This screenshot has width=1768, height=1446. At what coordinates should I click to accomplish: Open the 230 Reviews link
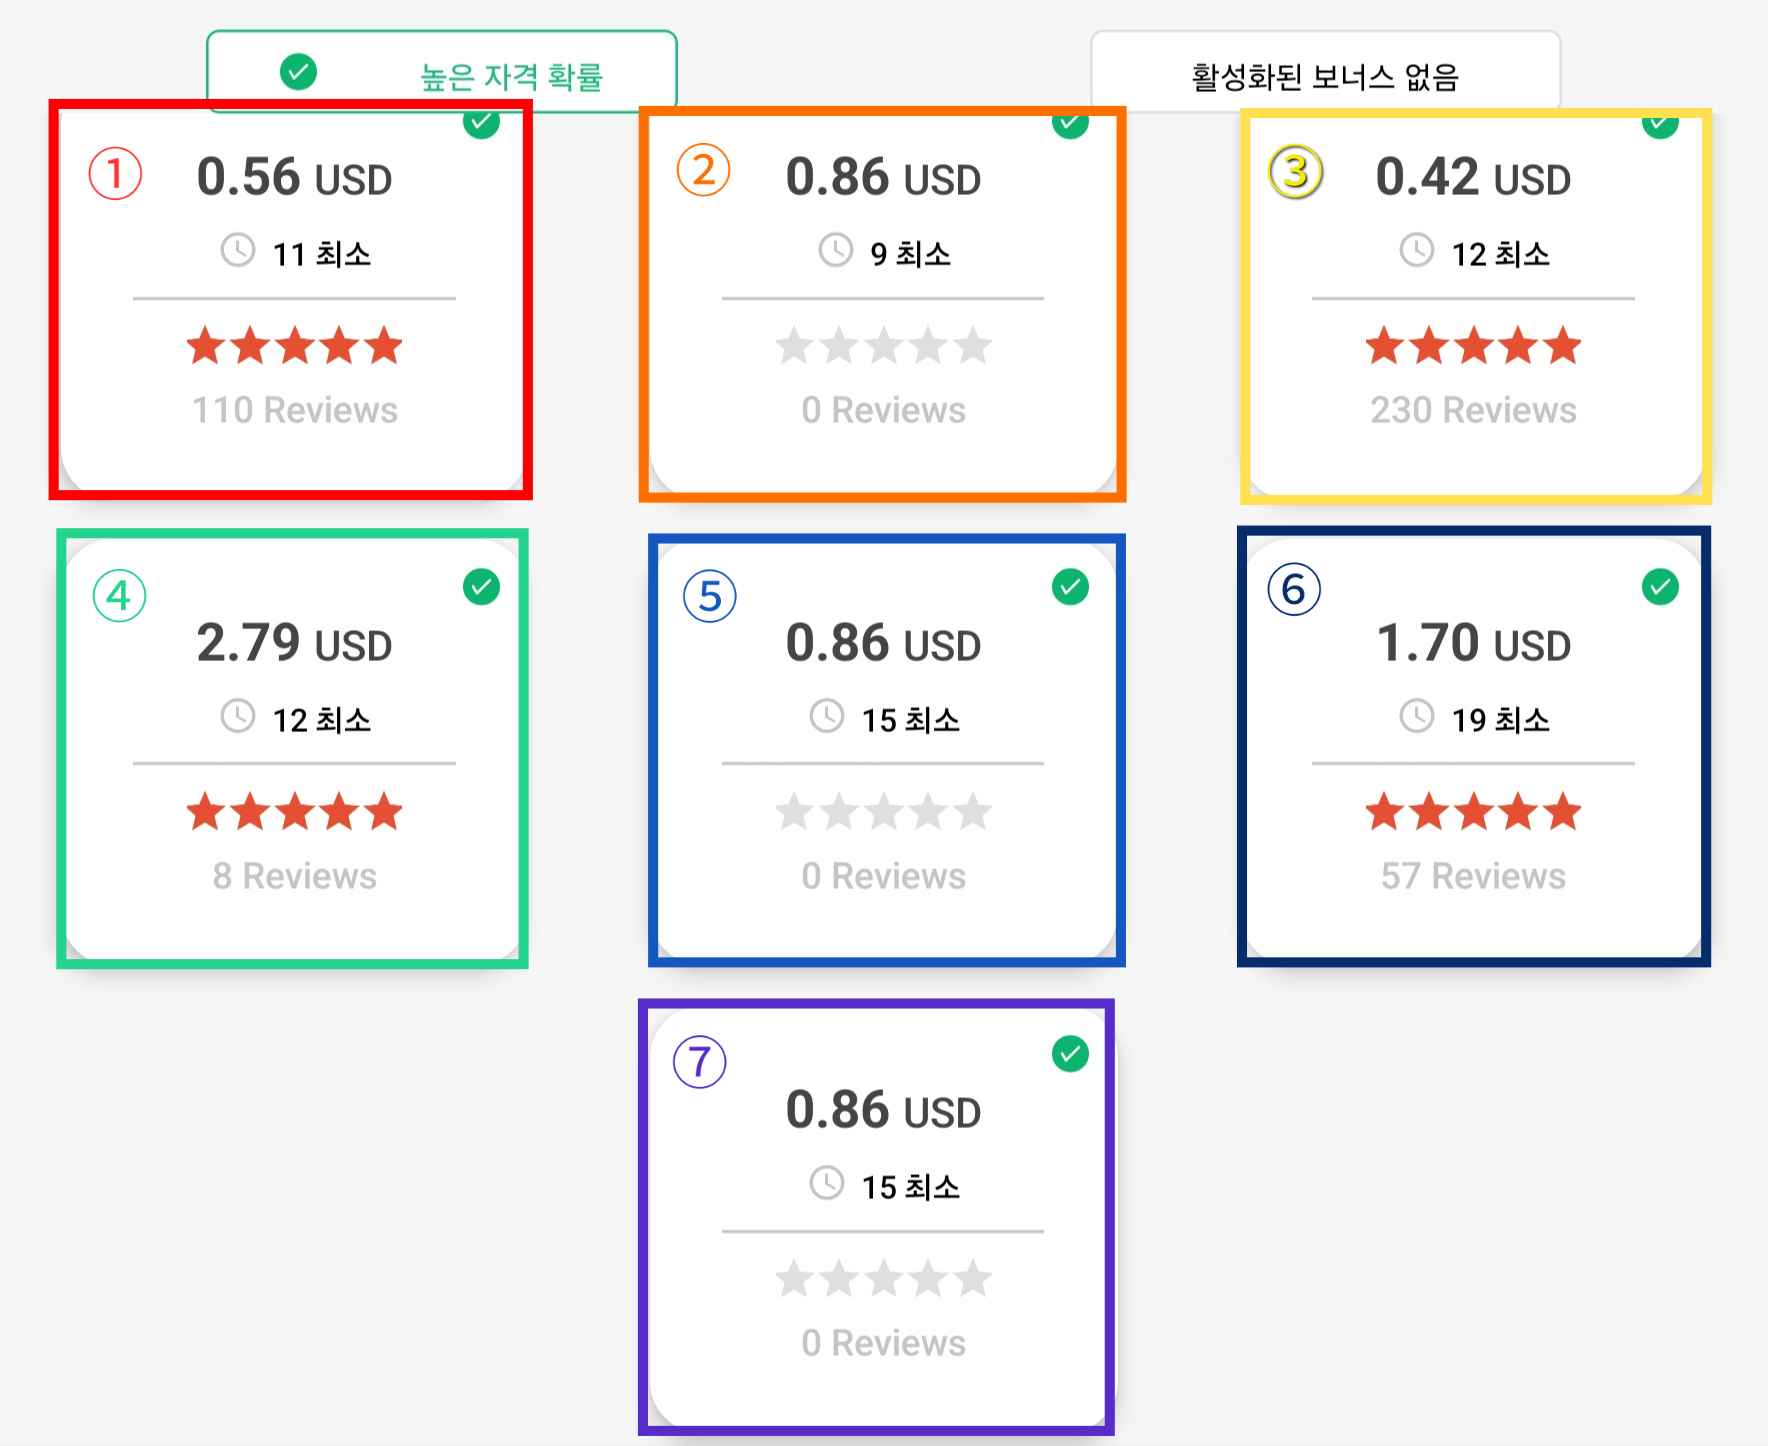1473,410
